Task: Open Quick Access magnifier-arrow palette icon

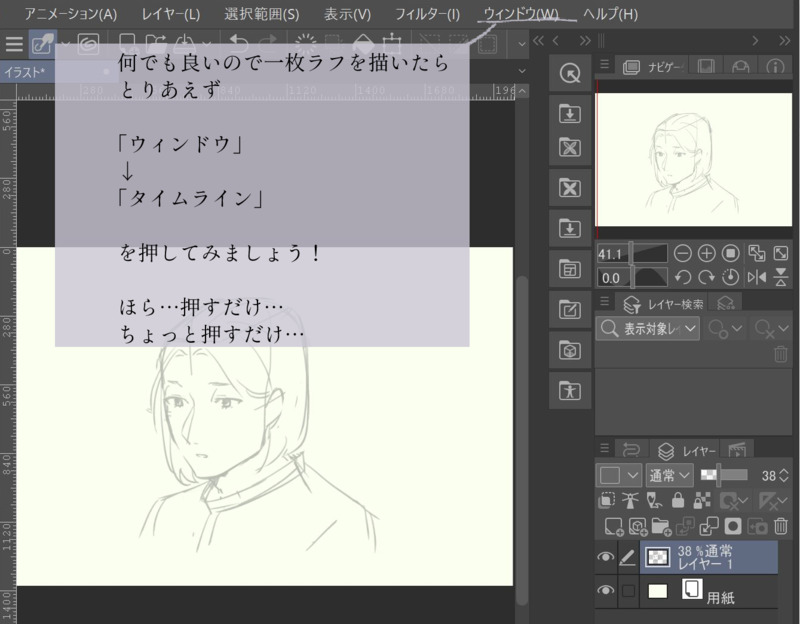Action: click(x=569, y=73)
